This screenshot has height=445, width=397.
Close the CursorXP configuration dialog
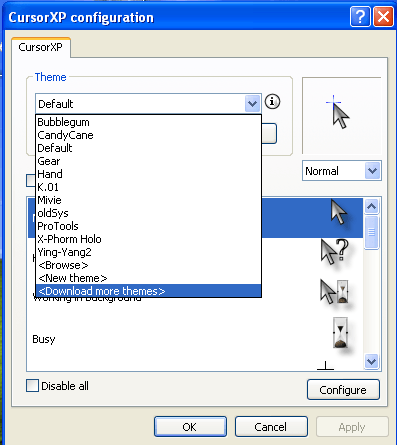383,16
